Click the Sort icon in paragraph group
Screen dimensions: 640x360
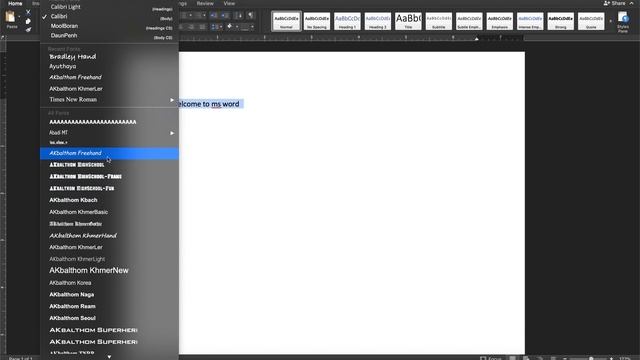(239, 16)
